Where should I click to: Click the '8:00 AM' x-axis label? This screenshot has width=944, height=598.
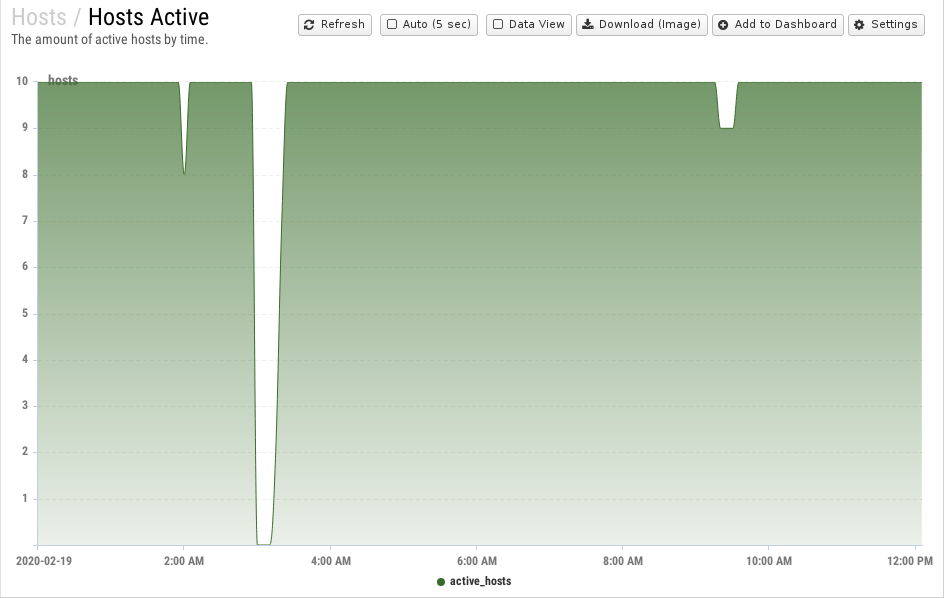(x=623, y=561)
